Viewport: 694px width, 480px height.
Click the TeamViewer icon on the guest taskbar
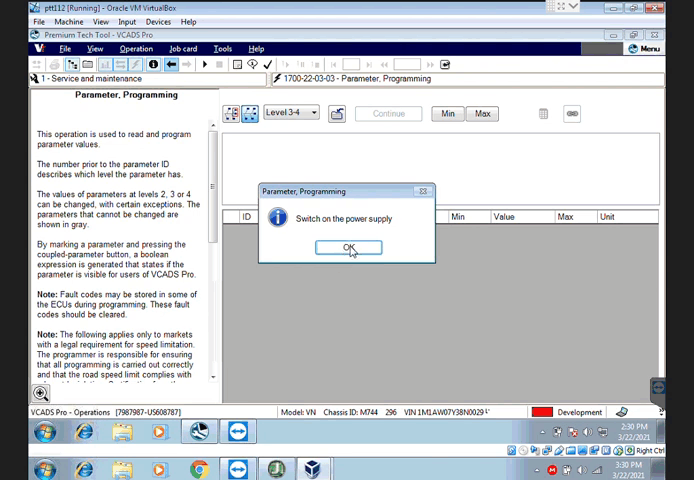tap(238, 431)
